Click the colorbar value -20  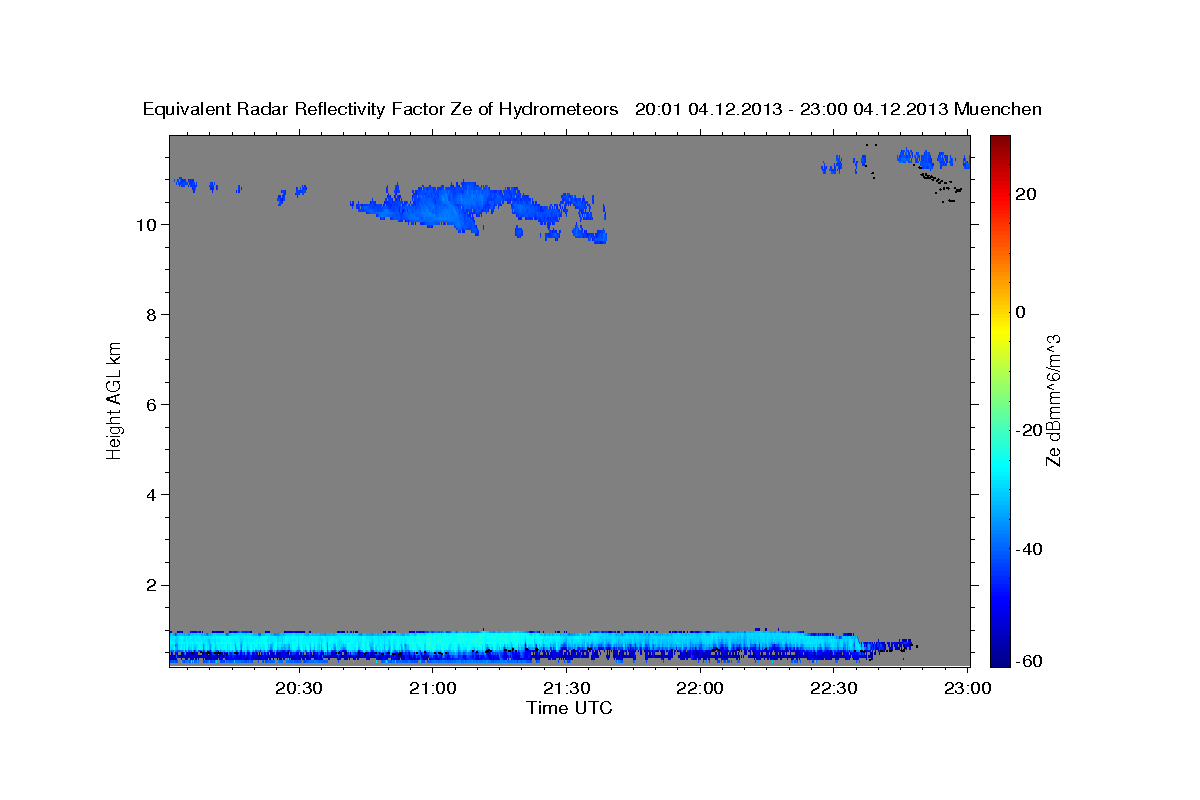[1029, 430]
